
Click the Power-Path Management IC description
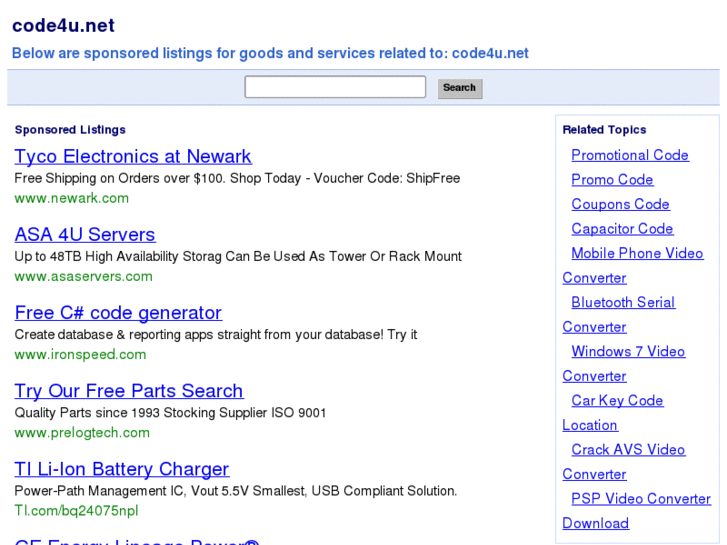click(x=236, y=491)
